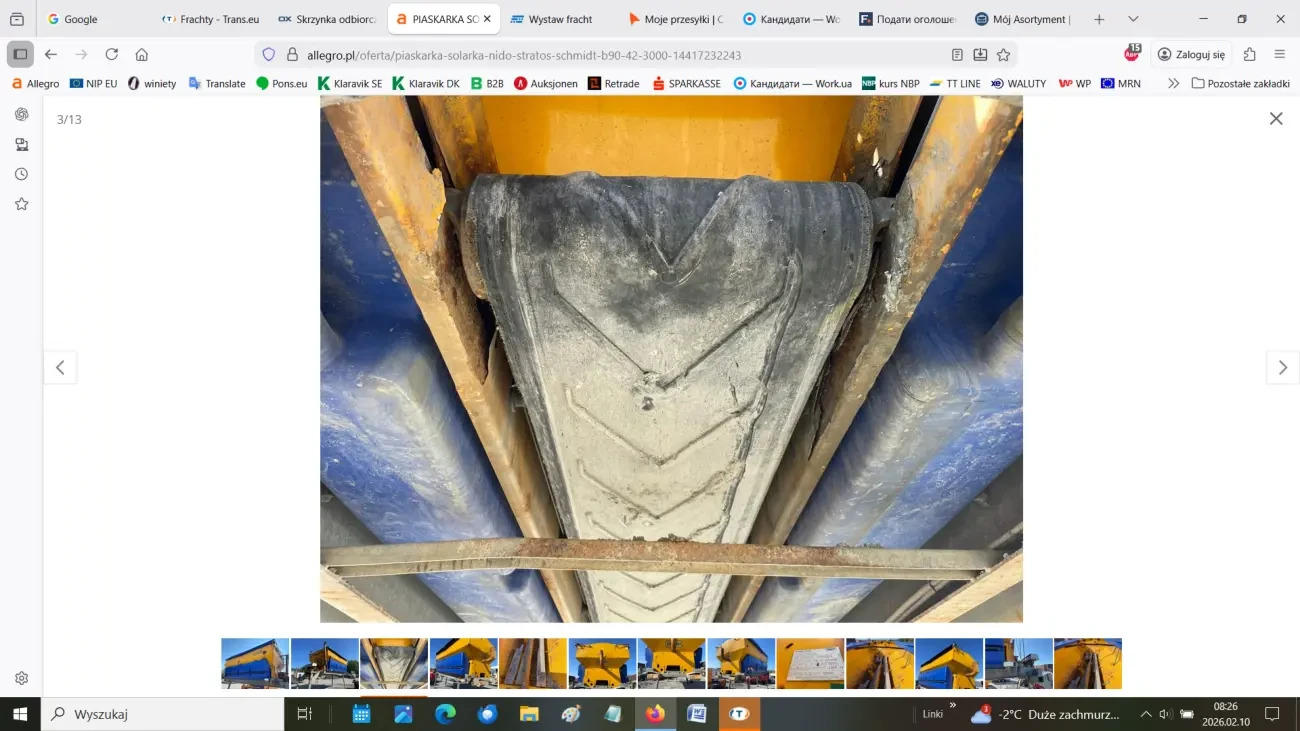
Task: Open the Klaravik SE bookmark
Action: click(x=350, y=84)
